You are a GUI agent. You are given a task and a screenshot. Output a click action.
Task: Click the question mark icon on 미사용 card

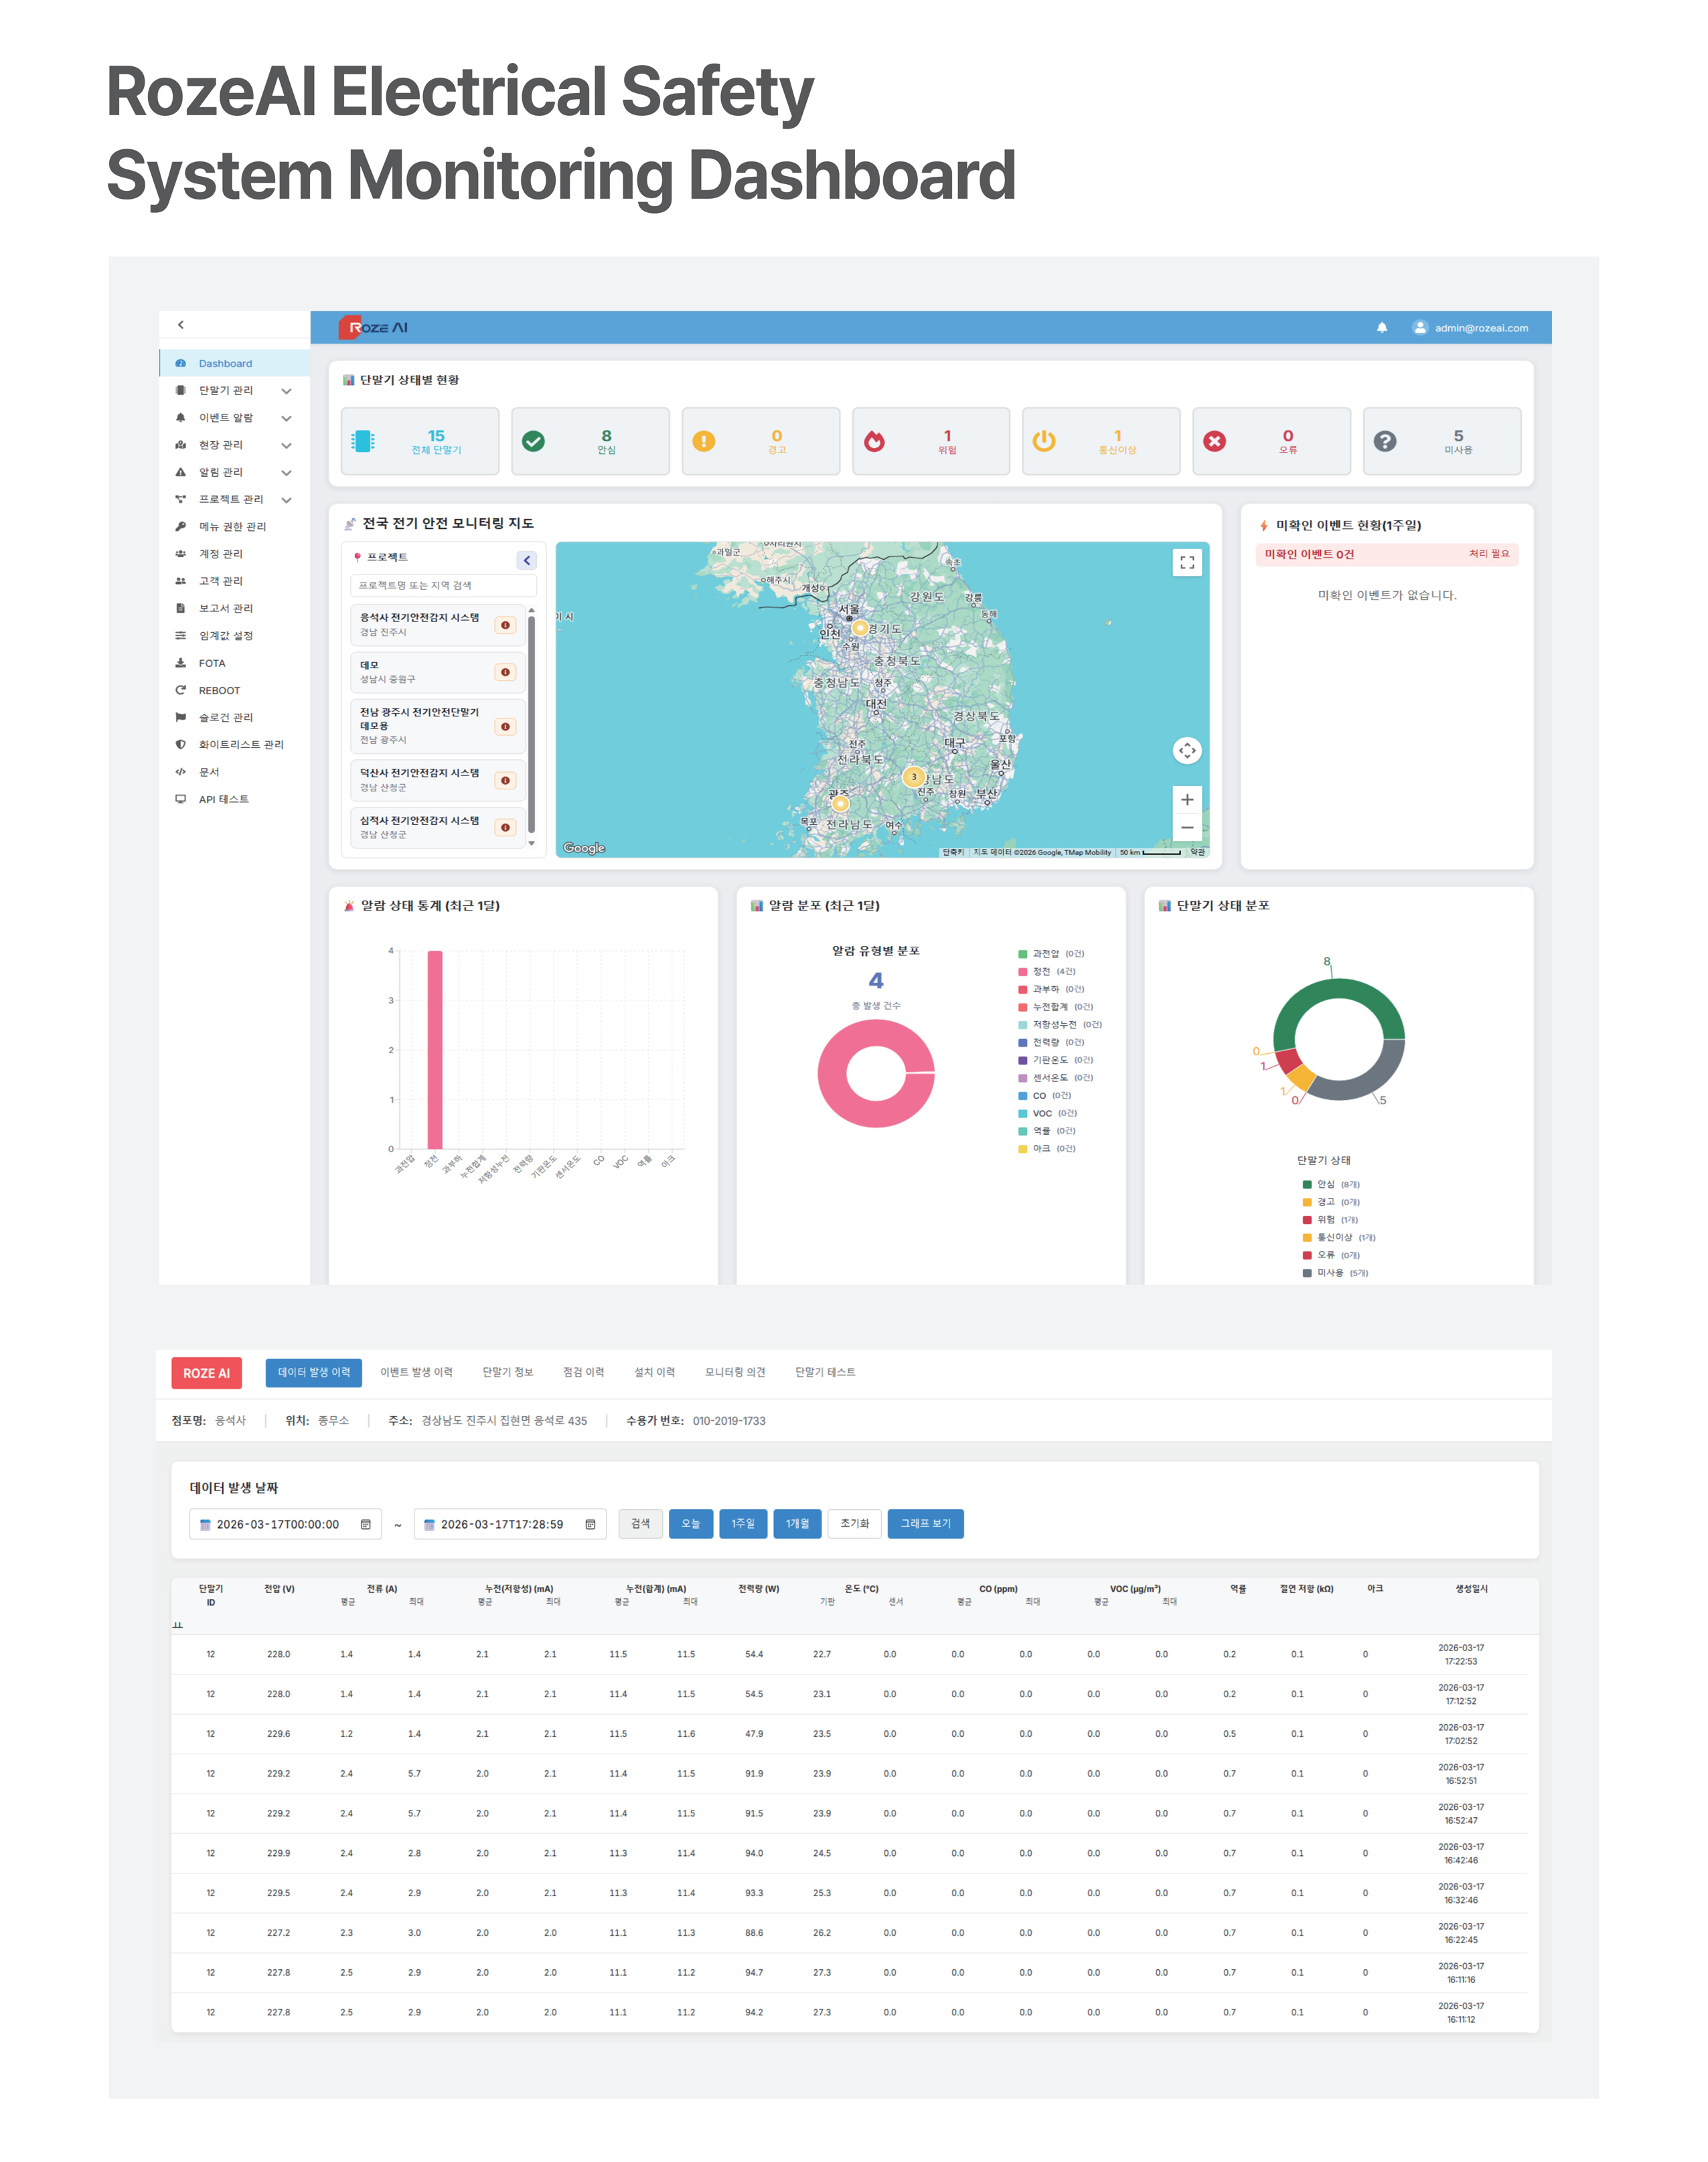coord(1385,441)
